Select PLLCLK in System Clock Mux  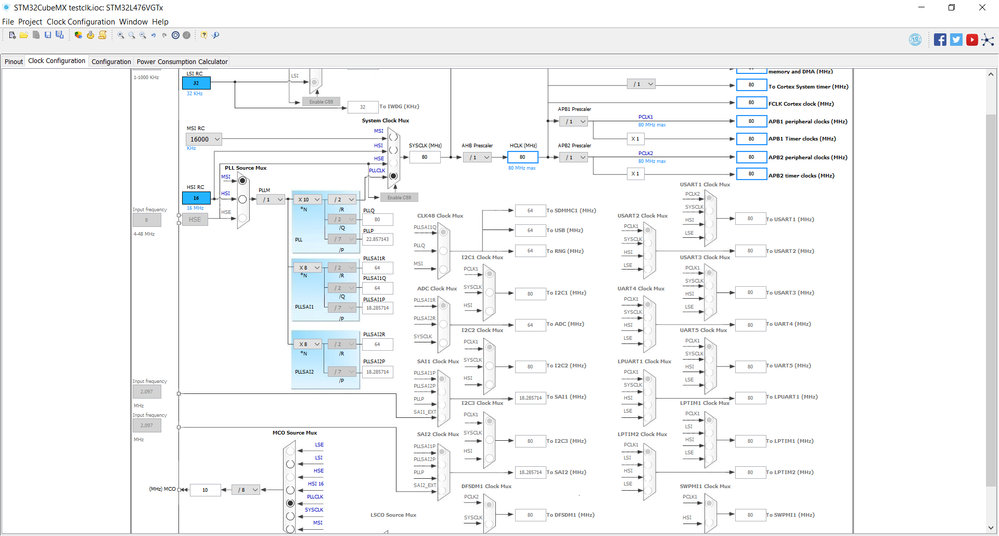pos(393,176)
